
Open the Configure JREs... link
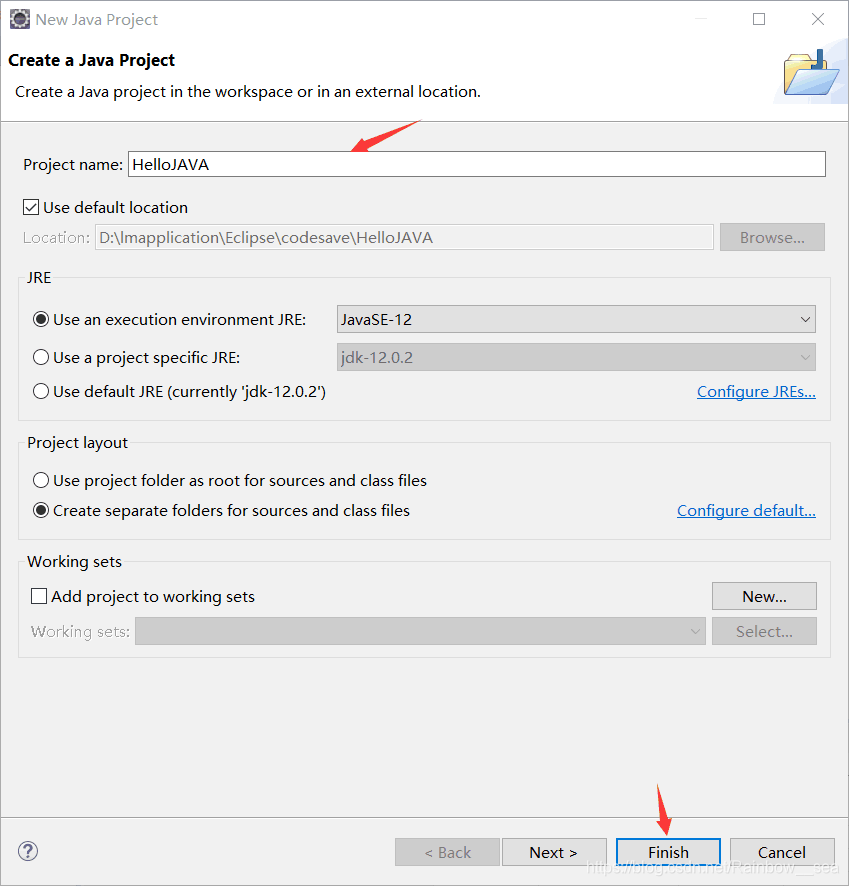click(x=756, y=392)
